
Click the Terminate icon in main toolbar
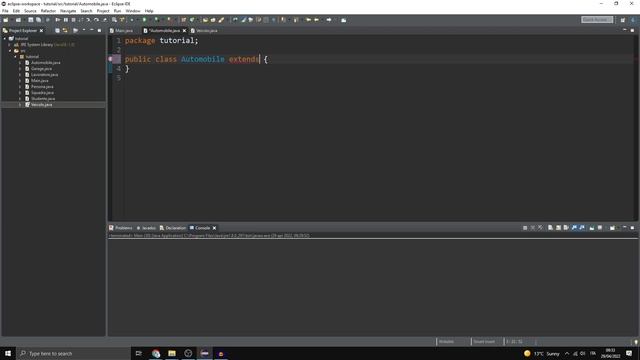(x=73, y=20)
